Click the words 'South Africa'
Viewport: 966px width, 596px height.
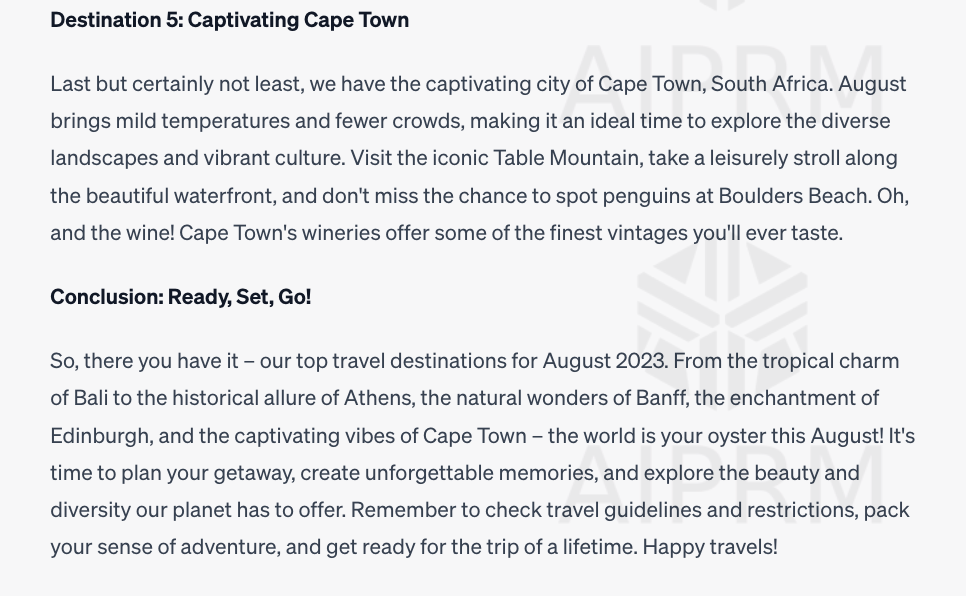(x=769, y=84)
